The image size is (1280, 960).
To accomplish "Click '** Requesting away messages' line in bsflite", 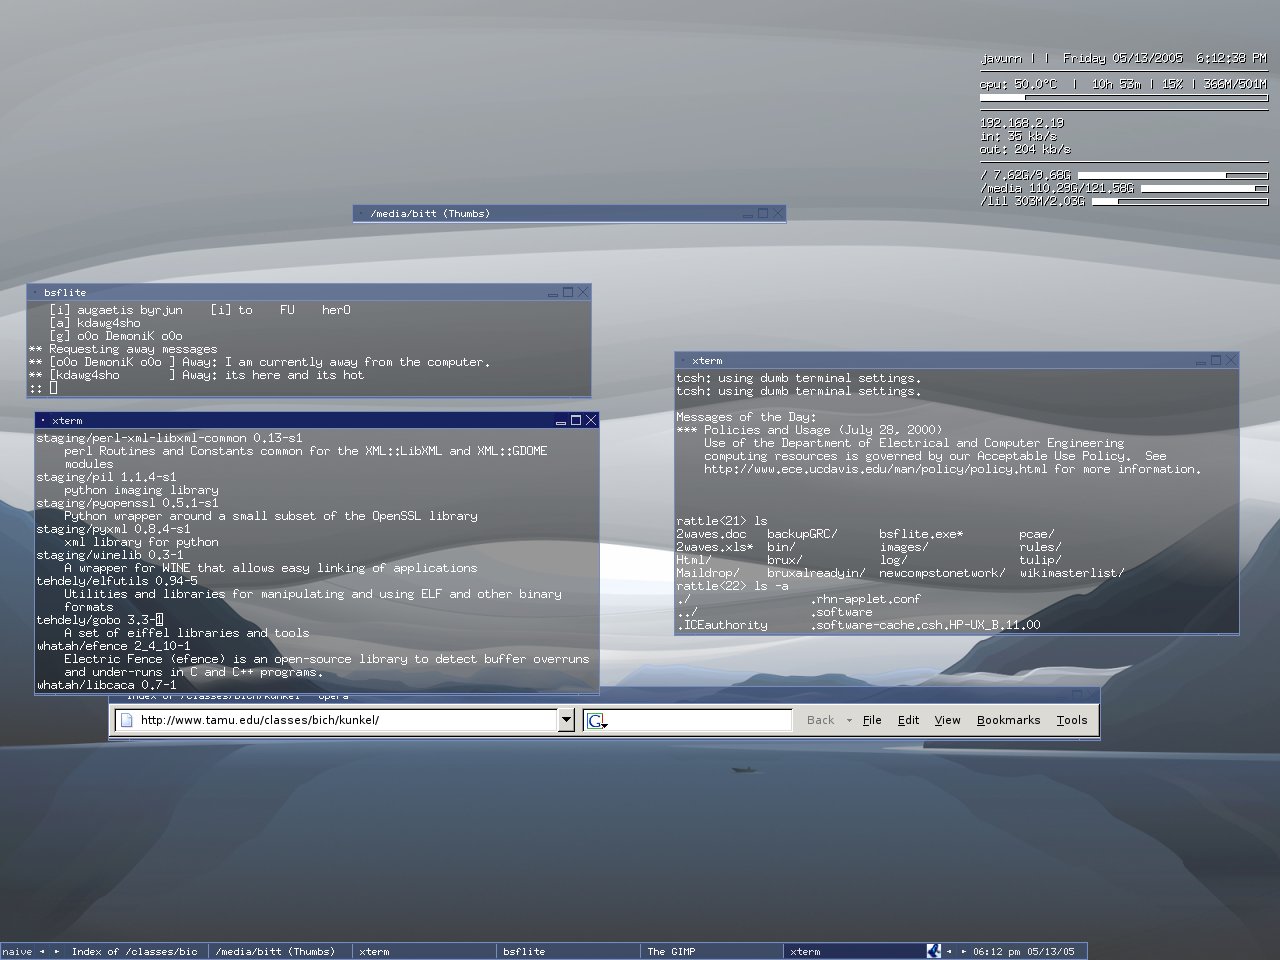I will pos(123,349).
